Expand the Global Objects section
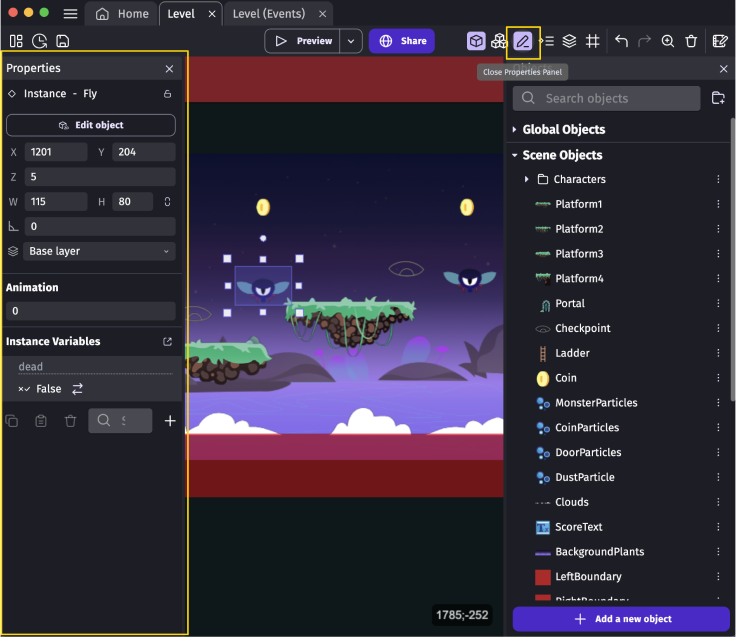The width and height of the screenshot is (741, 637). click(x=515, y=130)
